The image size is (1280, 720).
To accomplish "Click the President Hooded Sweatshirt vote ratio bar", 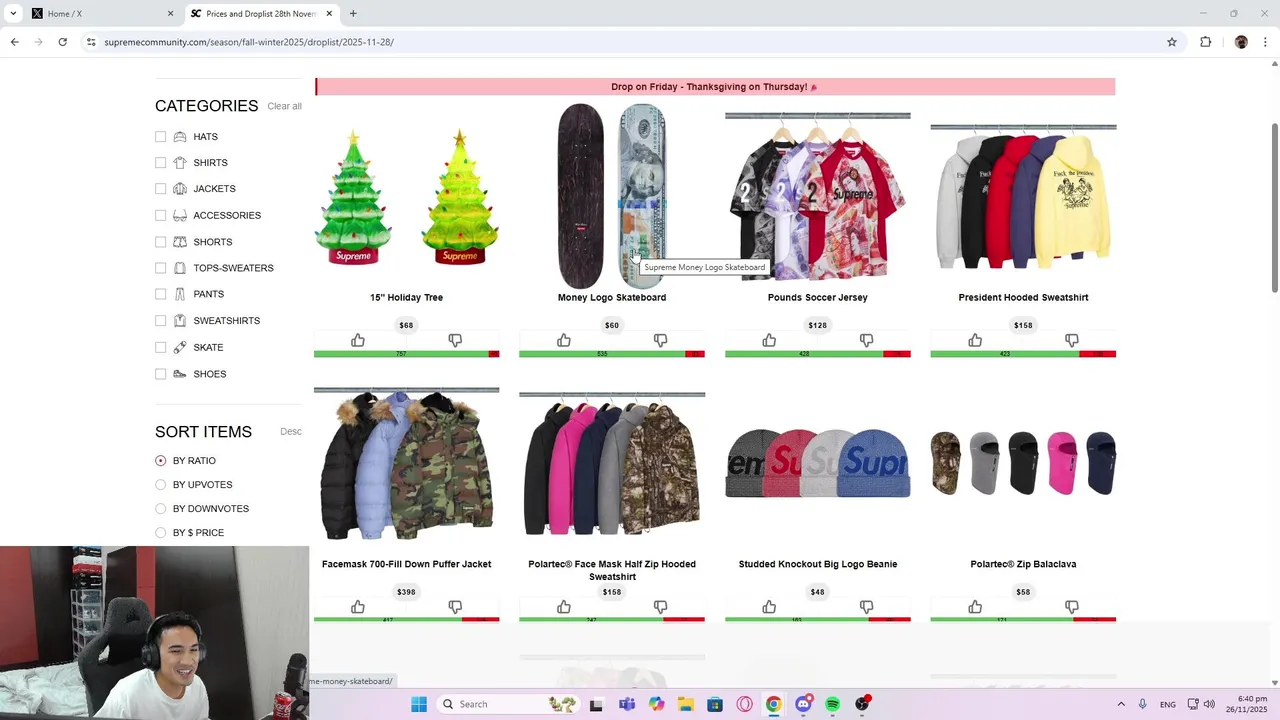I will [1023, 354].
